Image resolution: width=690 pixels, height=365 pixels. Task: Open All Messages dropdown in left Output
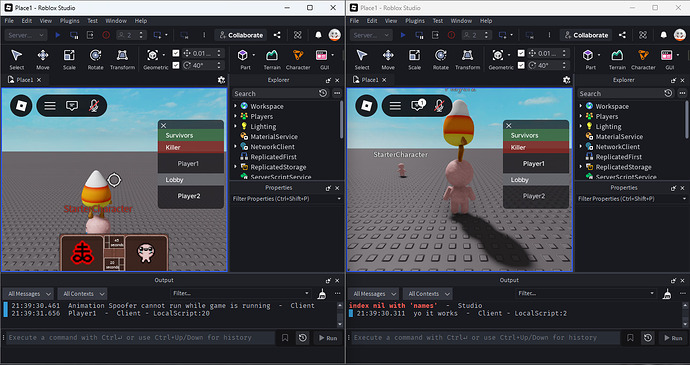tap(29, 294)
